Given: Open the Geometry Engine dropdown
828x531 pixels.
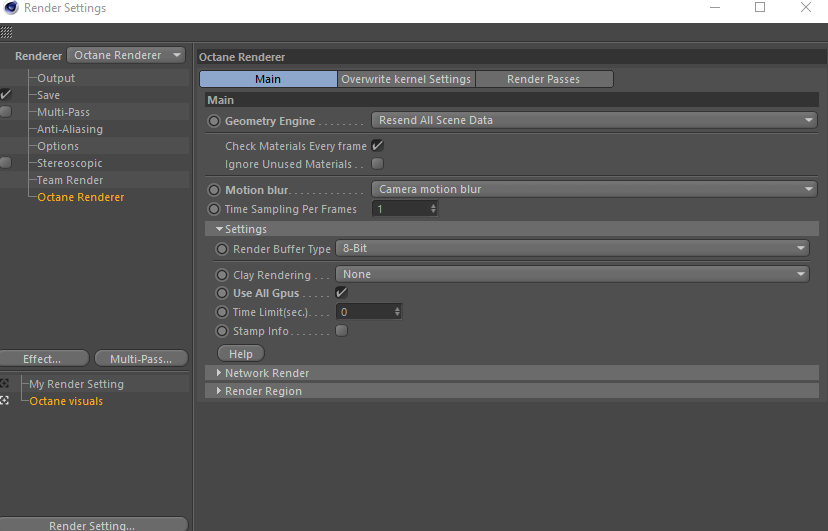Looking at the screenshot, I should (595, 120).
